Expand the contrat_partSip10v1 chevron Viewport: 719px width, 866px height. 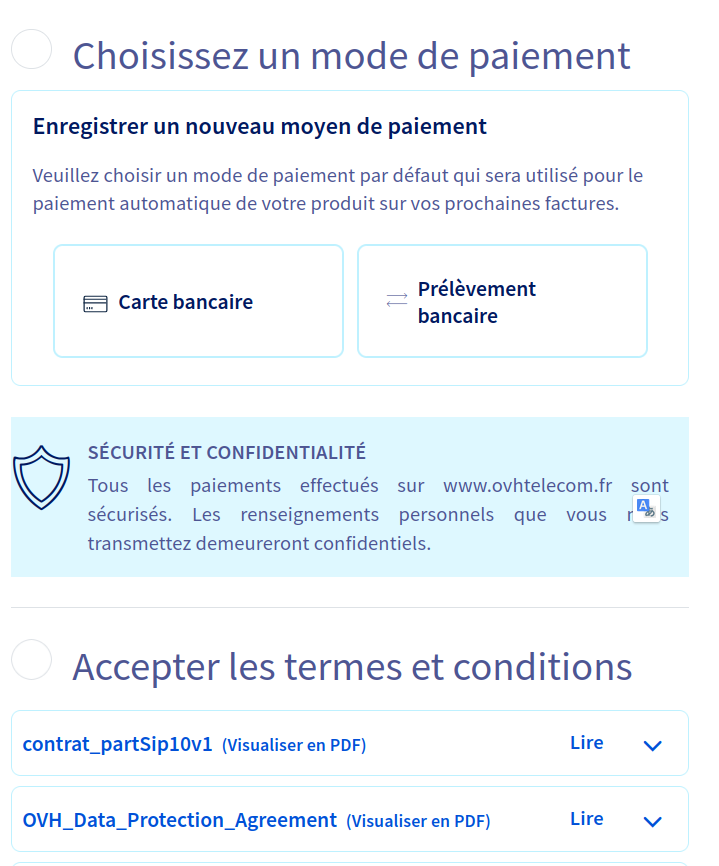click(653, 745)
